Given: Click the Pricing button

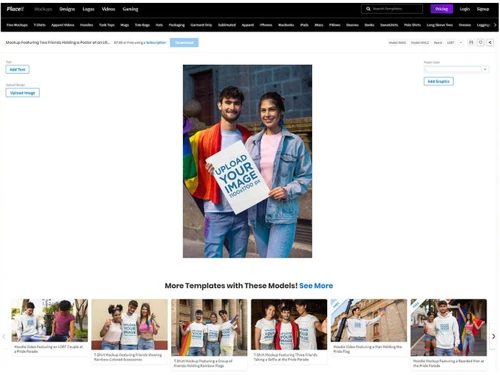Looking at the screenshot, I should point(441,9).
